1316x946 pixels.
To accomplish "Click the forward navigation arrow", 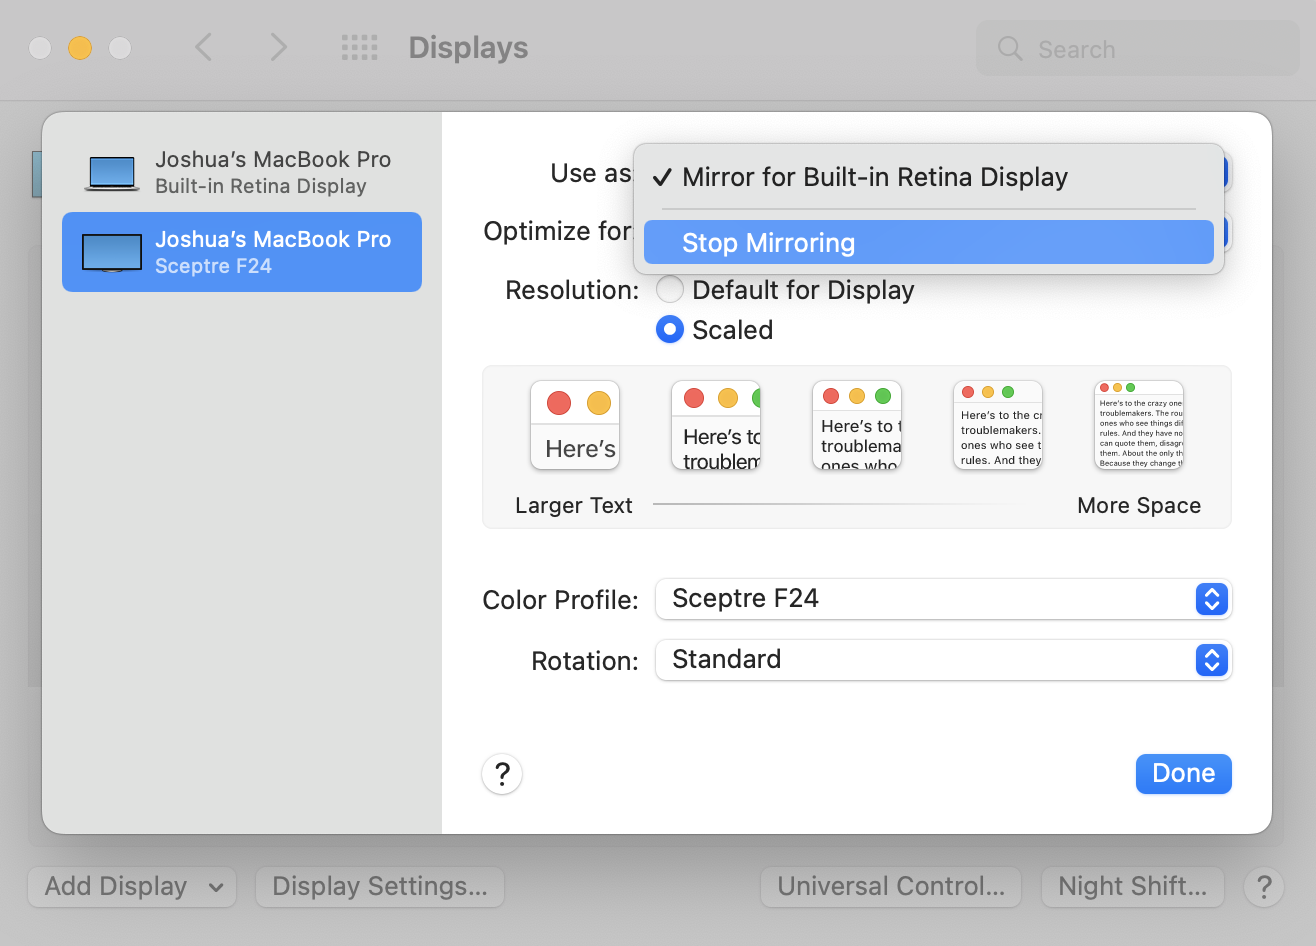I will (x=277, y=47).
